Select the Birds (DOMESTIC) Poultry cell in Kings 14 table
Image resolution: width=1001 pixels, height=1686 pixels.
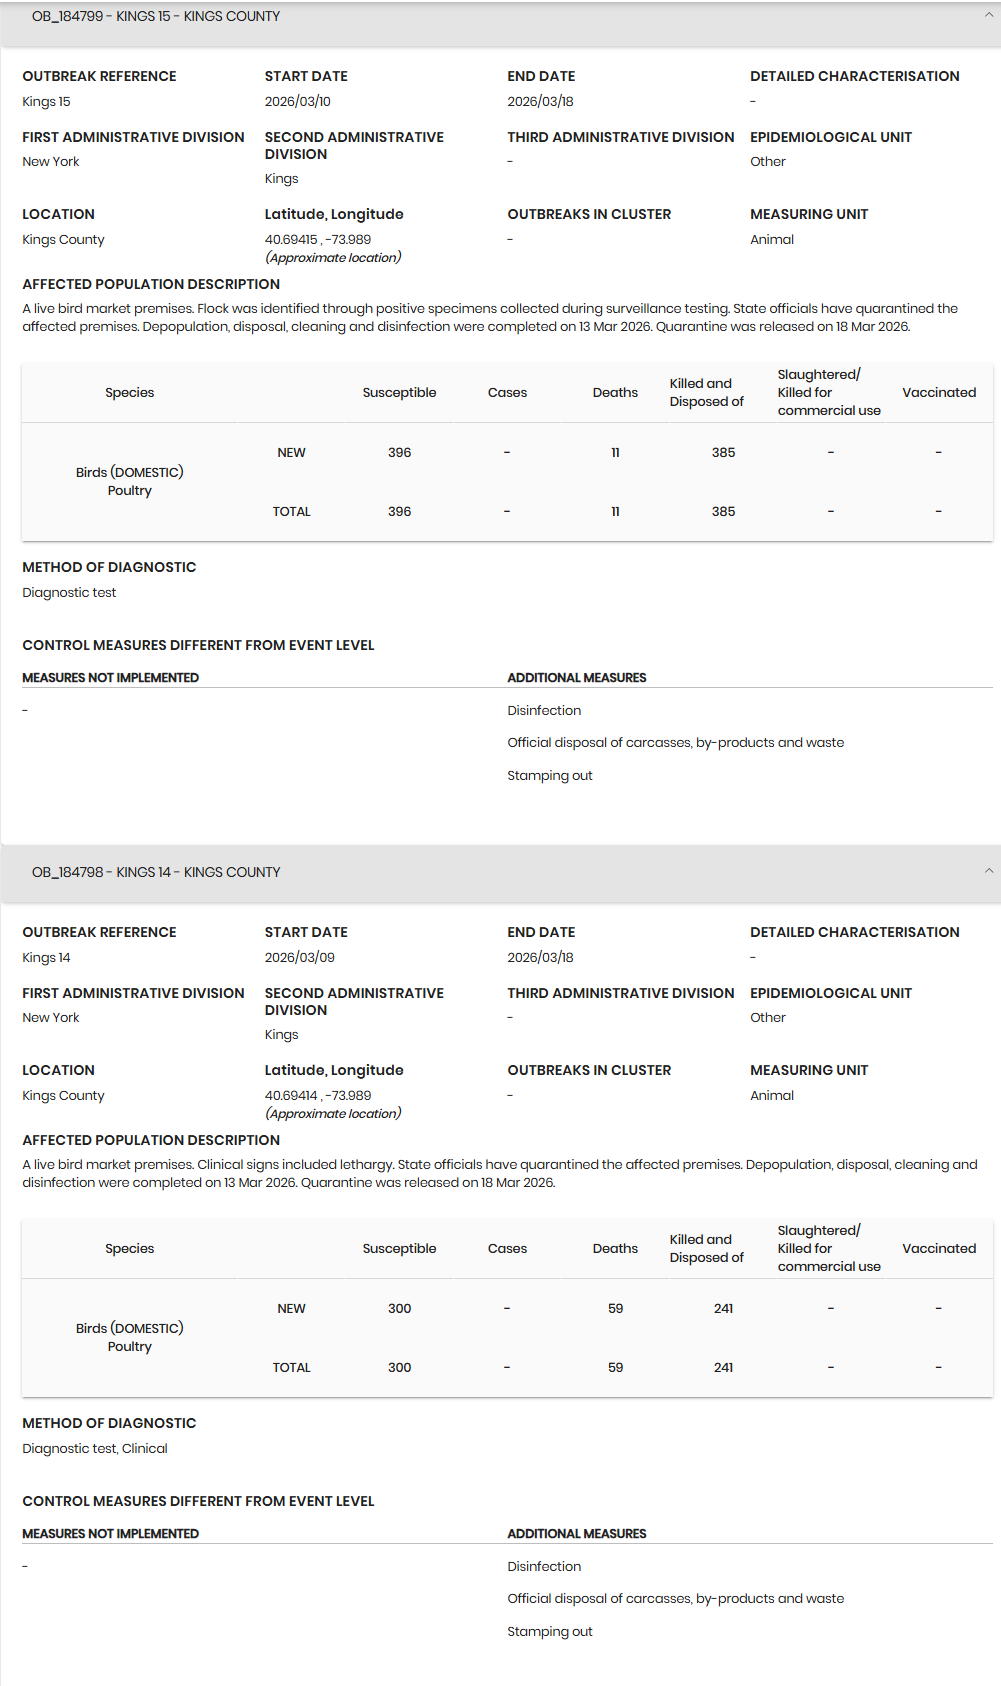tap(130, 1337)
